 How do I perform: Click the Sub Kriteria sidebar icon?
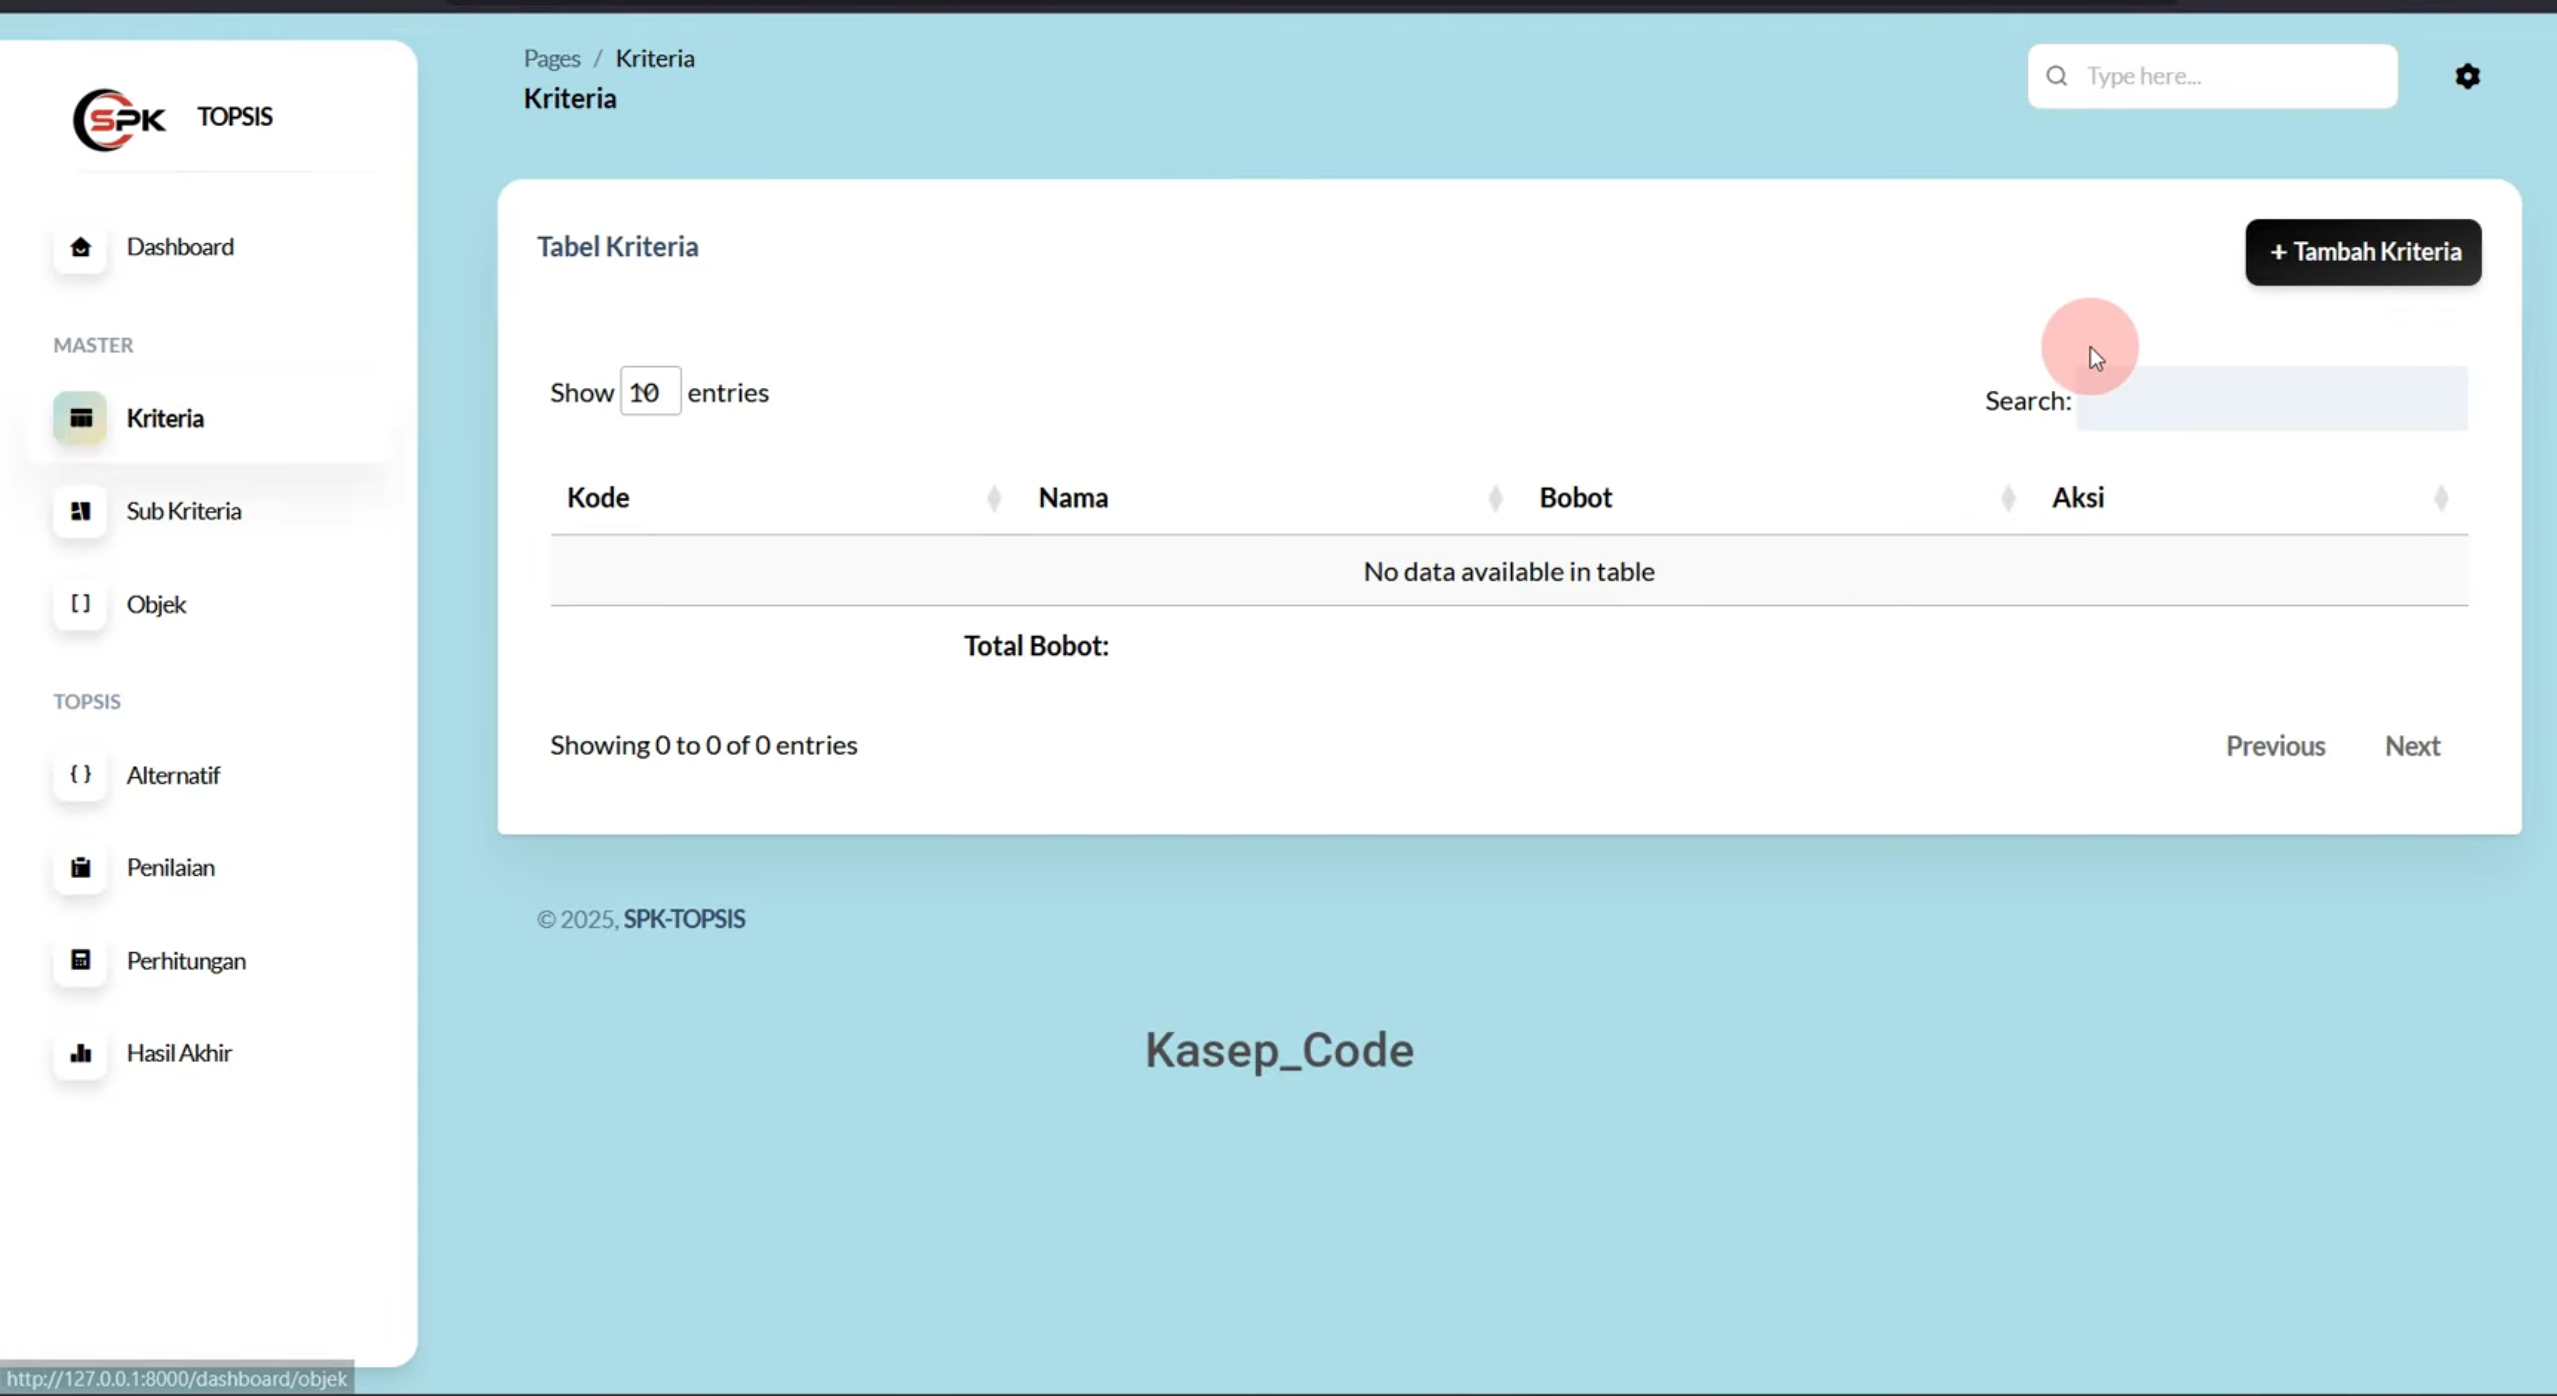(x=80, y=511)
